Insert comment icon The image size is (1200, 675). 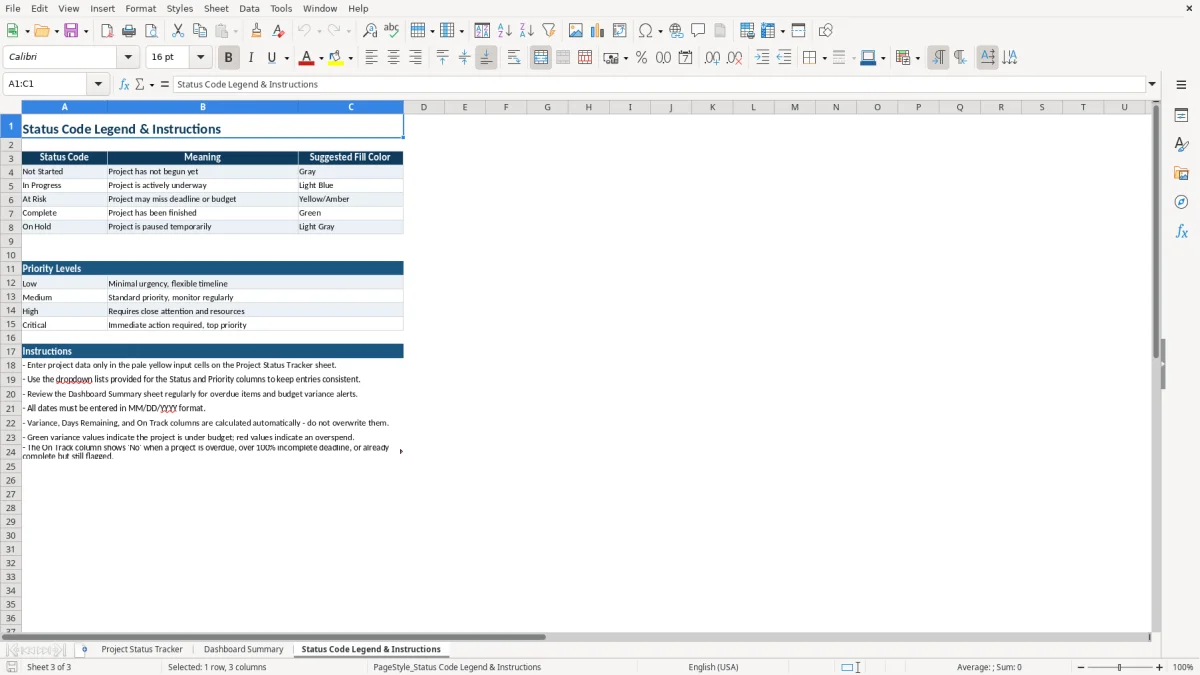pyautogui.click(x=698, y=31)
